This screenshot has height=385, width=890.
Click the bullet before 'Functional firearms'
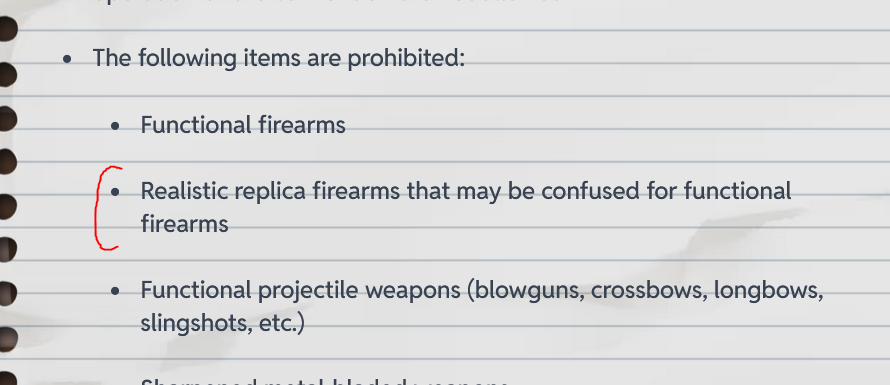[x=116, y=126]
